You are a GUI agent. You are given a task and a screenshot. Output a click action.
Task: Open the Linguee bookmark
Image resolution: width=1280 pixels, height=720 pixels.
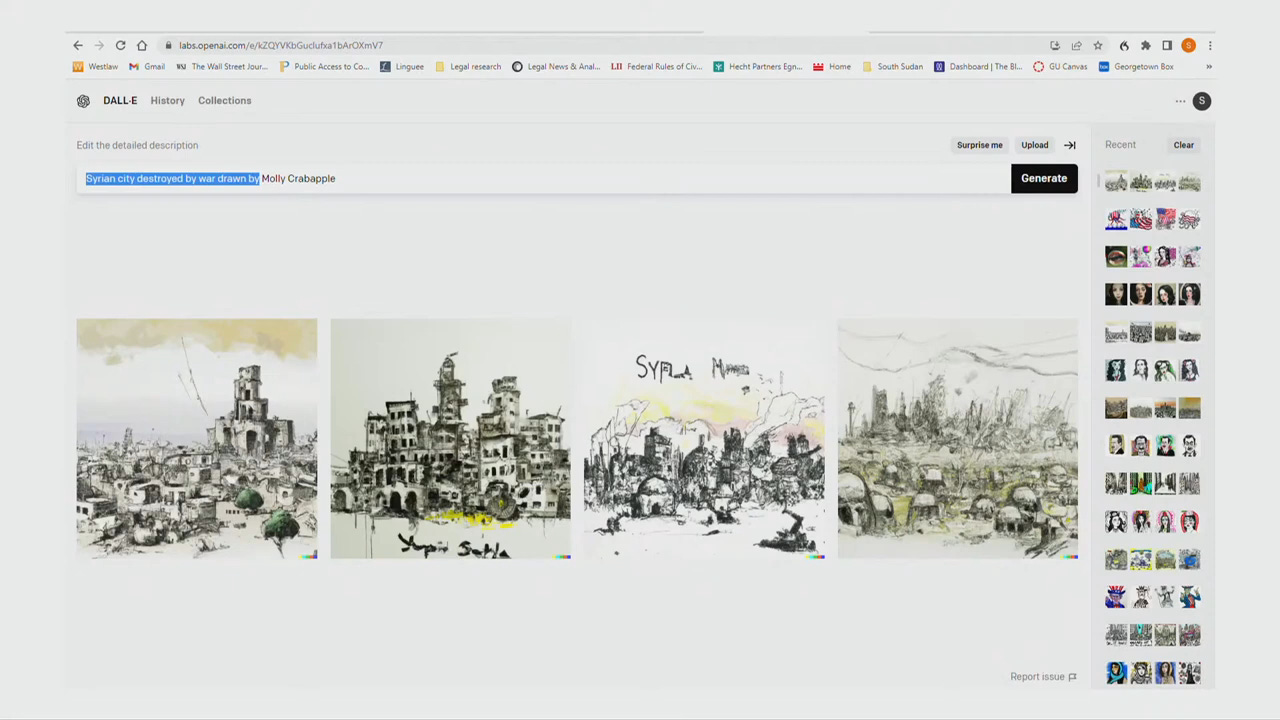pos(402,67)
